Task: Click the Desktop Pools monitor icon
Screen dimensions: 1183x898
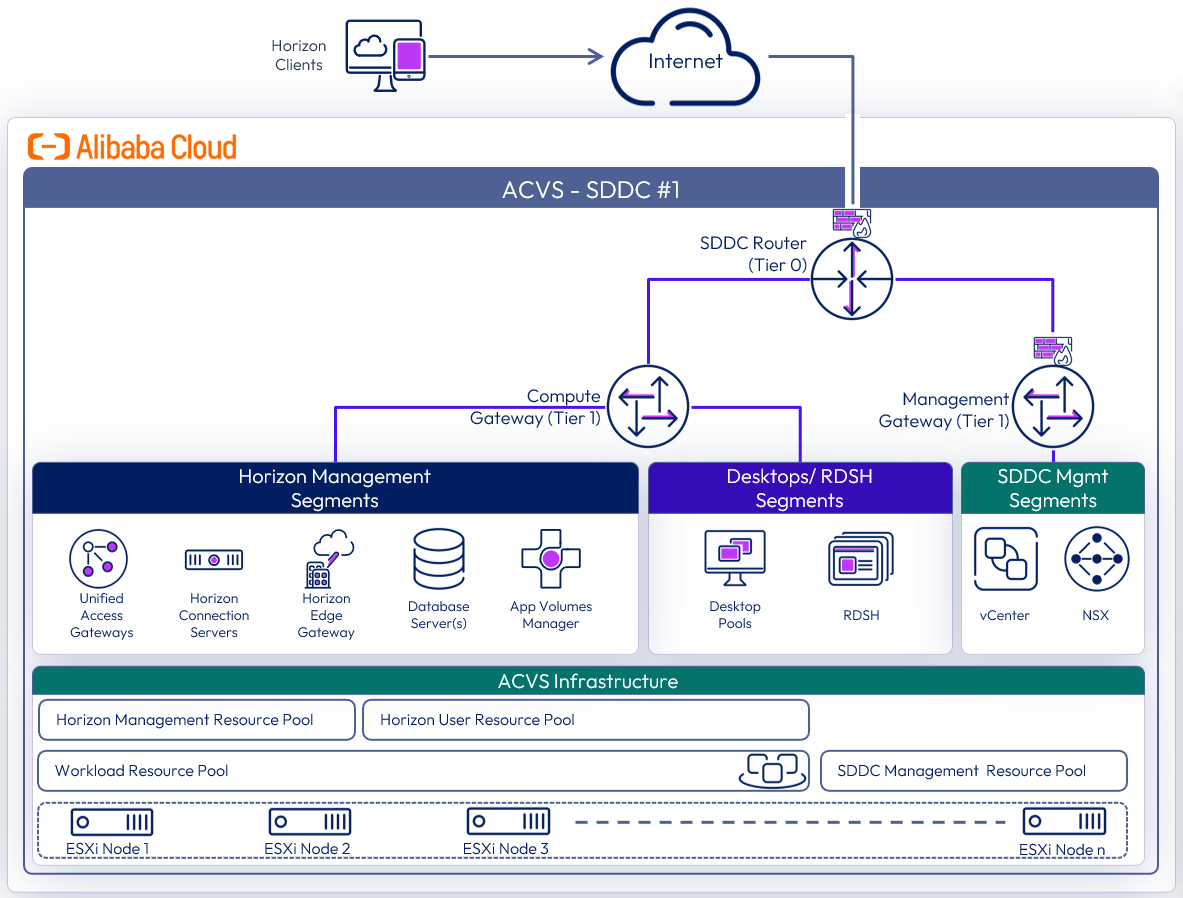Action: pyautogui.click(x=735, y=558)
